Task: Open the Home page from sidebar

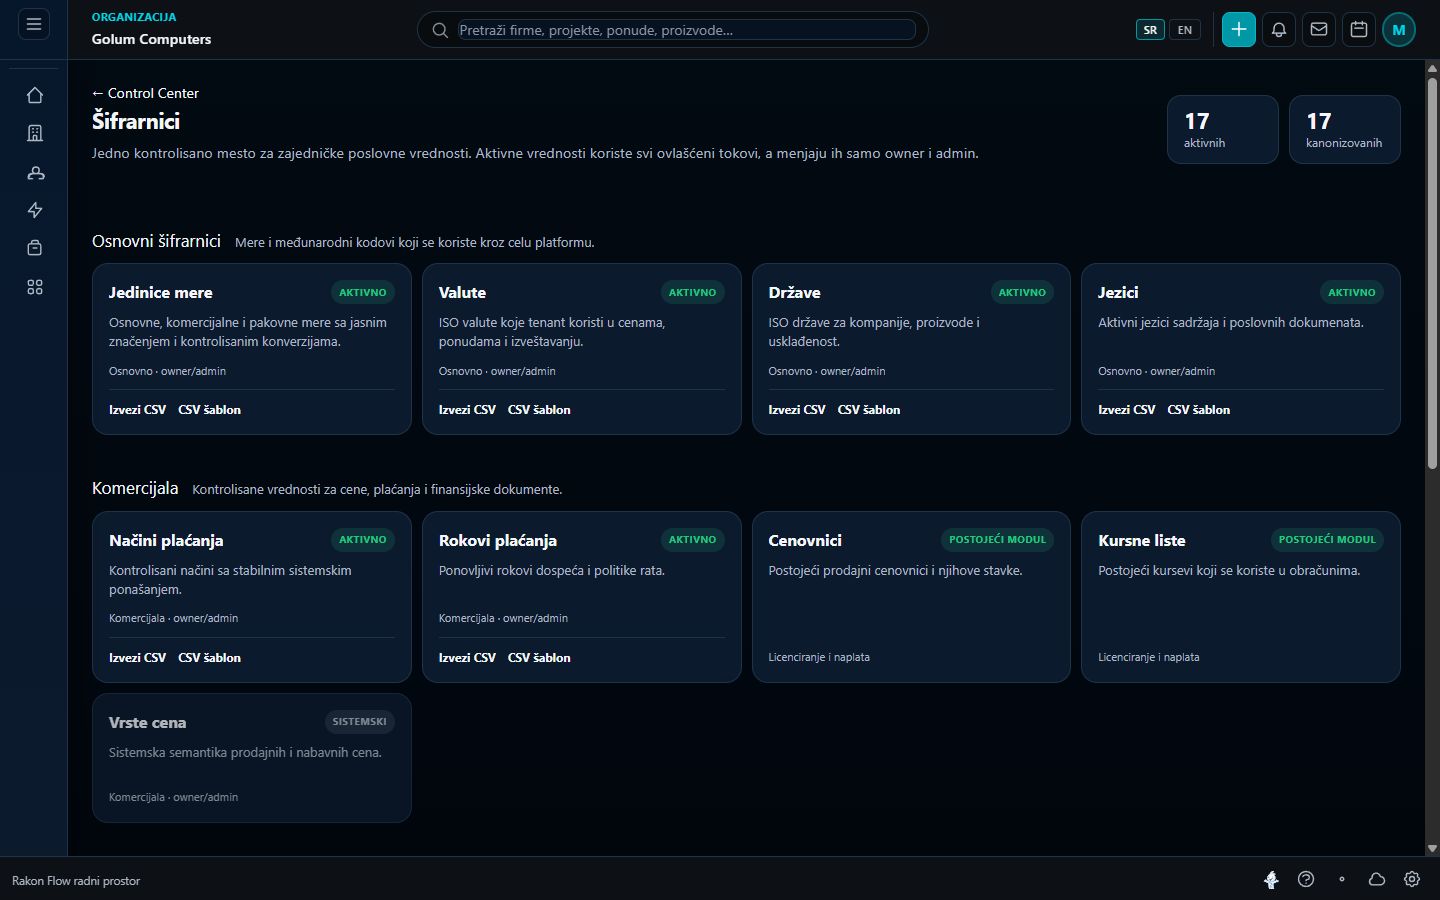Action: point(35,95)
